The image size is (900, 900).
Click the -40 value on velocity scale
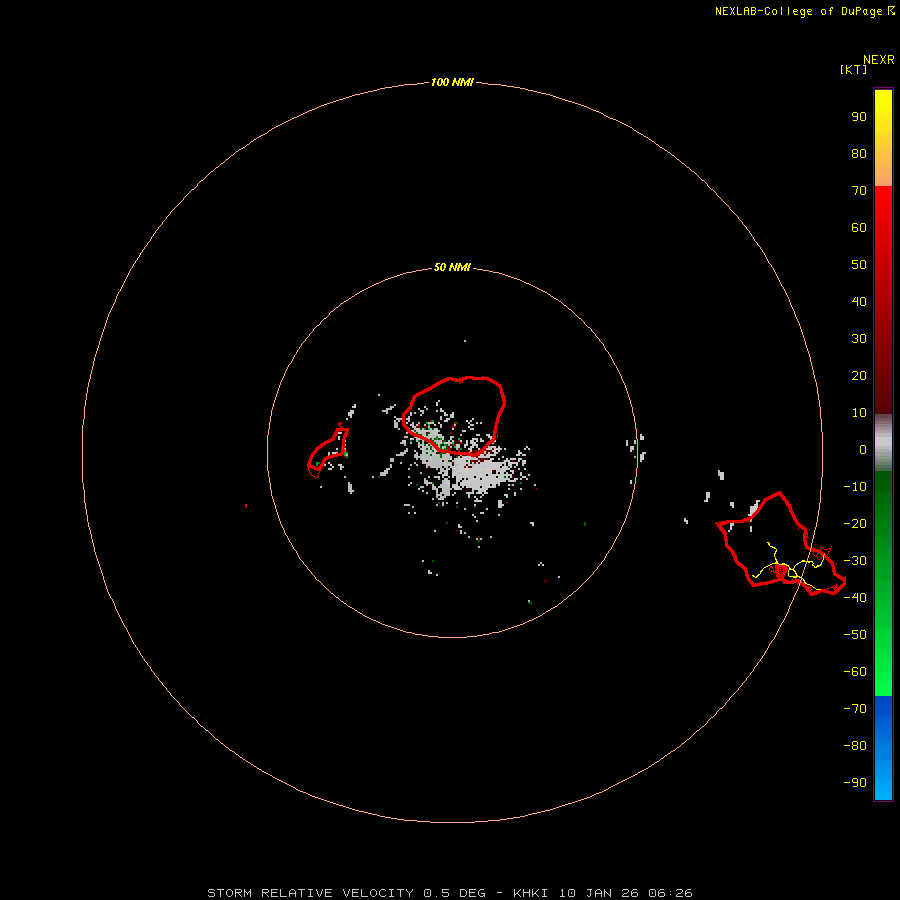pos(855,598)
